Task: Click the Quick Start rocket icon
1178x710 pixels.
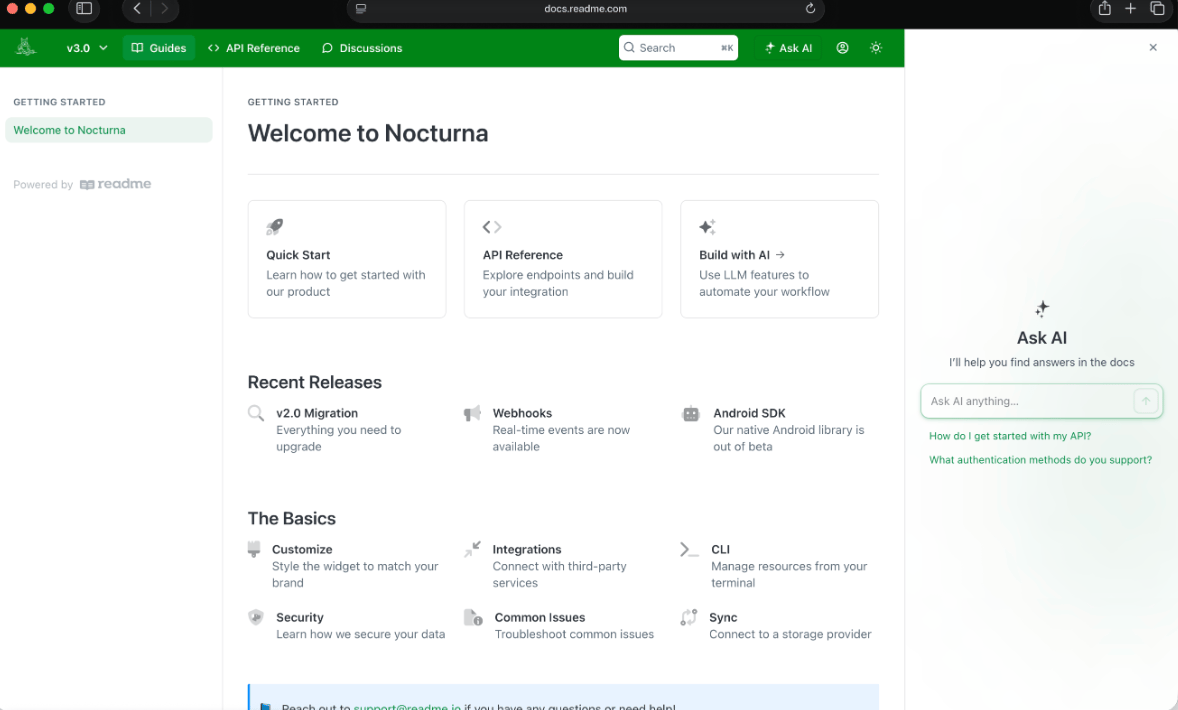Action: tap(275, 226)
